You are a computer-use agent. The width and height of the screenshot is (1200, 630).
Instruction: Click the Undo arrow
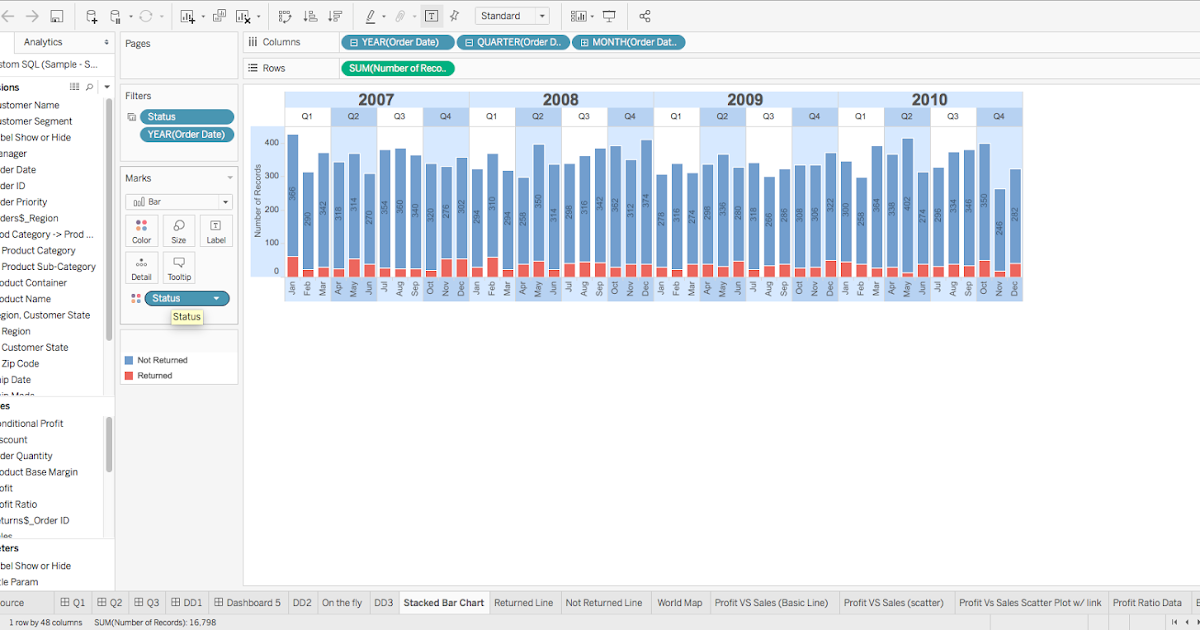click(10, 15)
